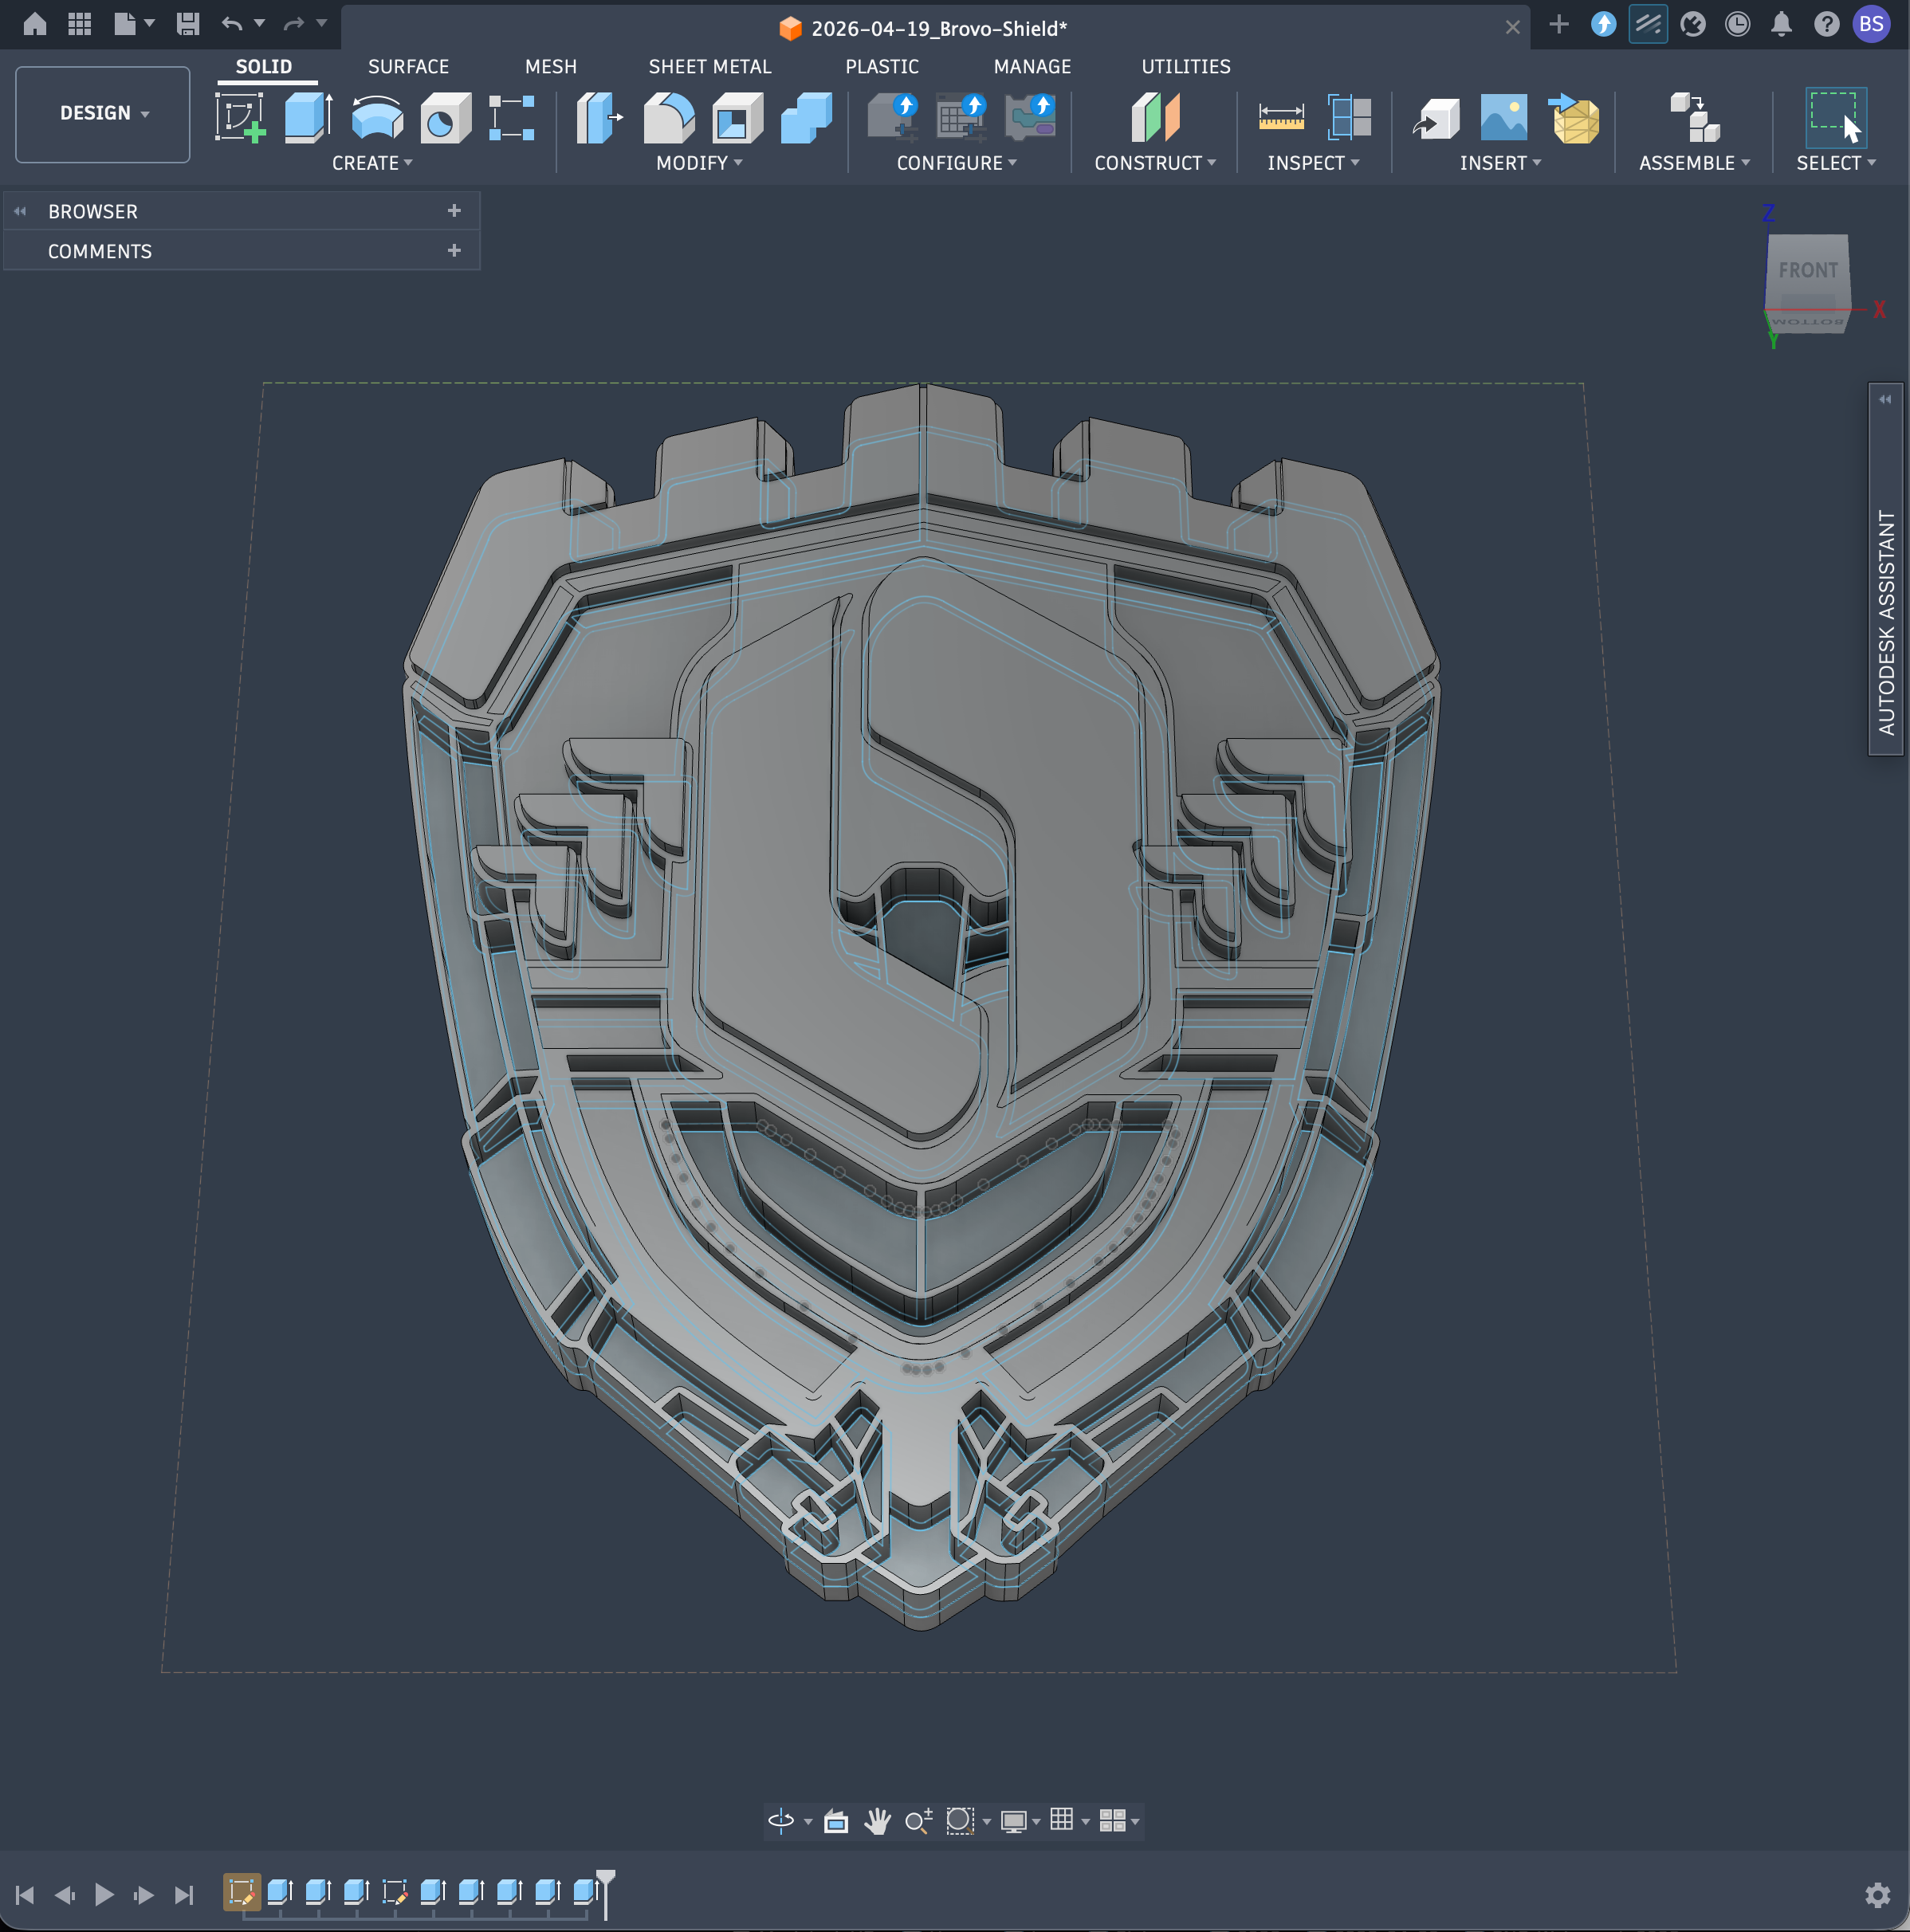Select the Offset Plane construct tool

coord(1155,118)
